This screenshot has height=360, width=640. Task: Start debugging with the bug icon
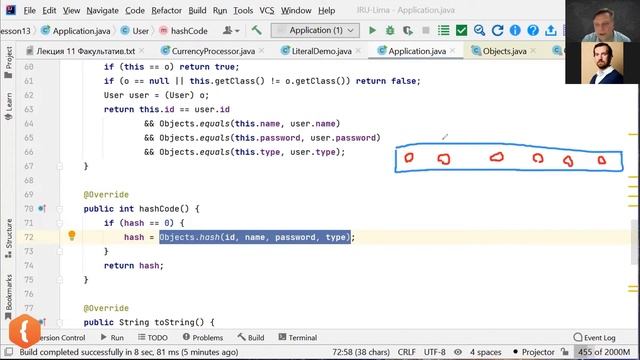point(390,30)
